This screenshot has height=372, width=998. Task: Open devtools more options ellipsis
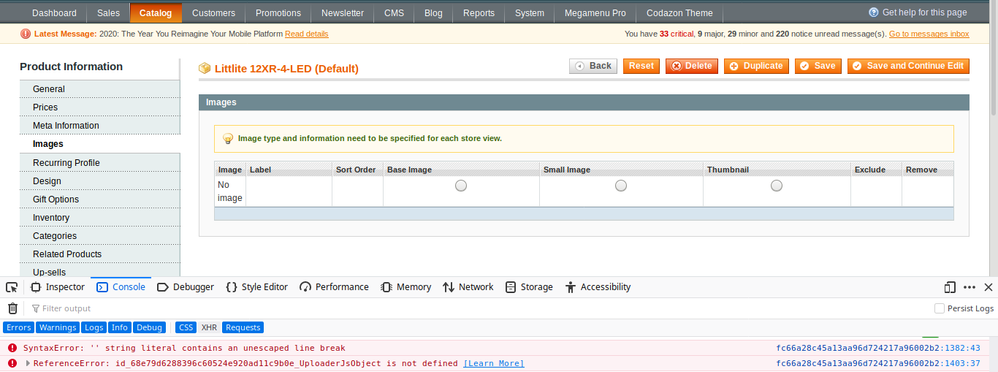(x=970, y=287)
